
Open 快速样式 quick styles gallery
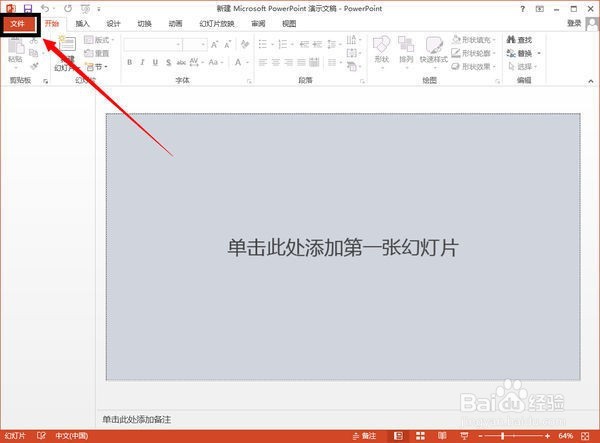pos(434,52)
